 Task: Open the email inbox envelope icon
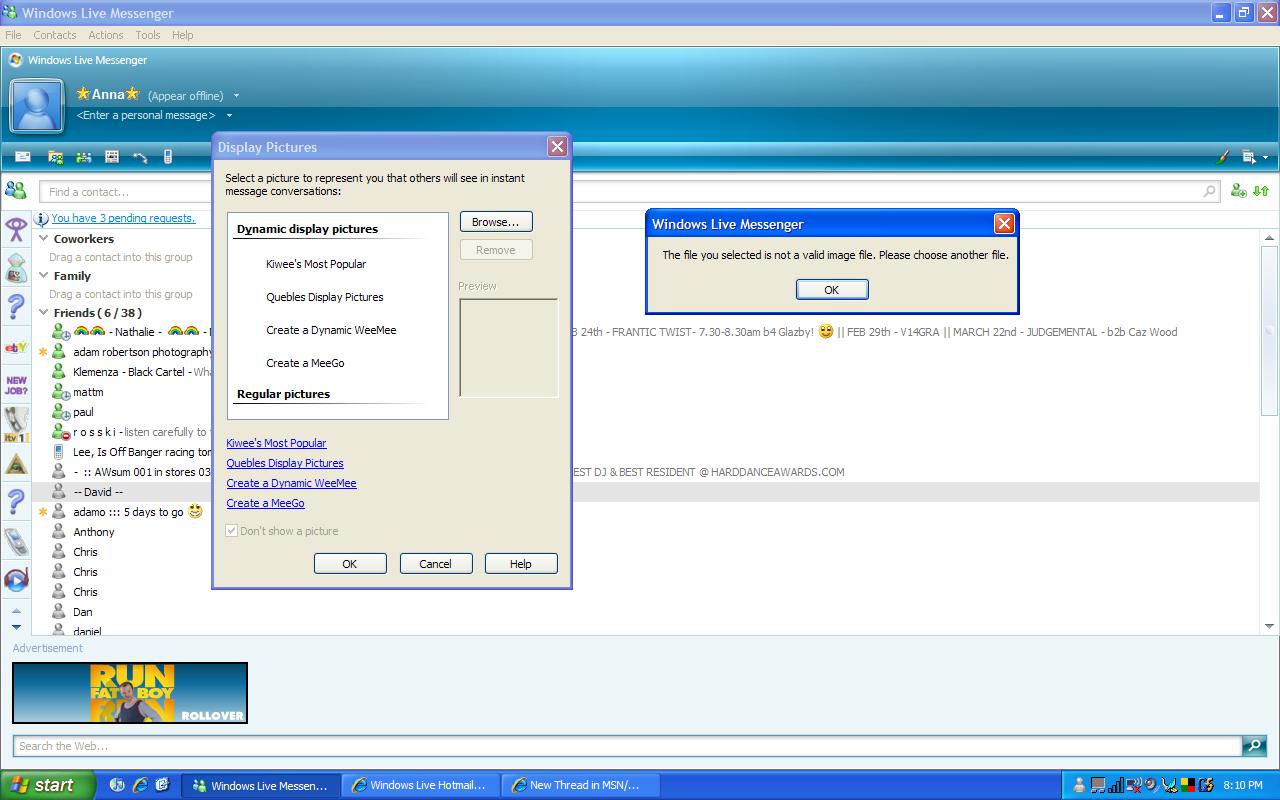(23, 157)
